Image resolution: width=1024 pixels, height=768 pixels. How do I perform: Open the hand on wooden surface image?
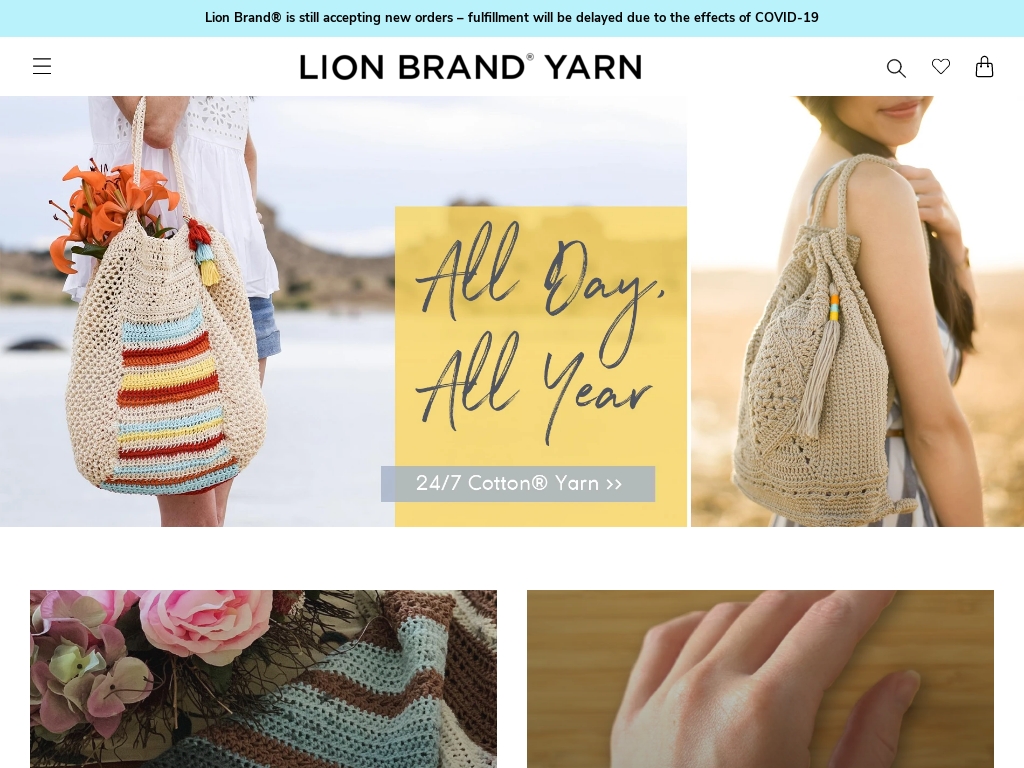[760, 679]
